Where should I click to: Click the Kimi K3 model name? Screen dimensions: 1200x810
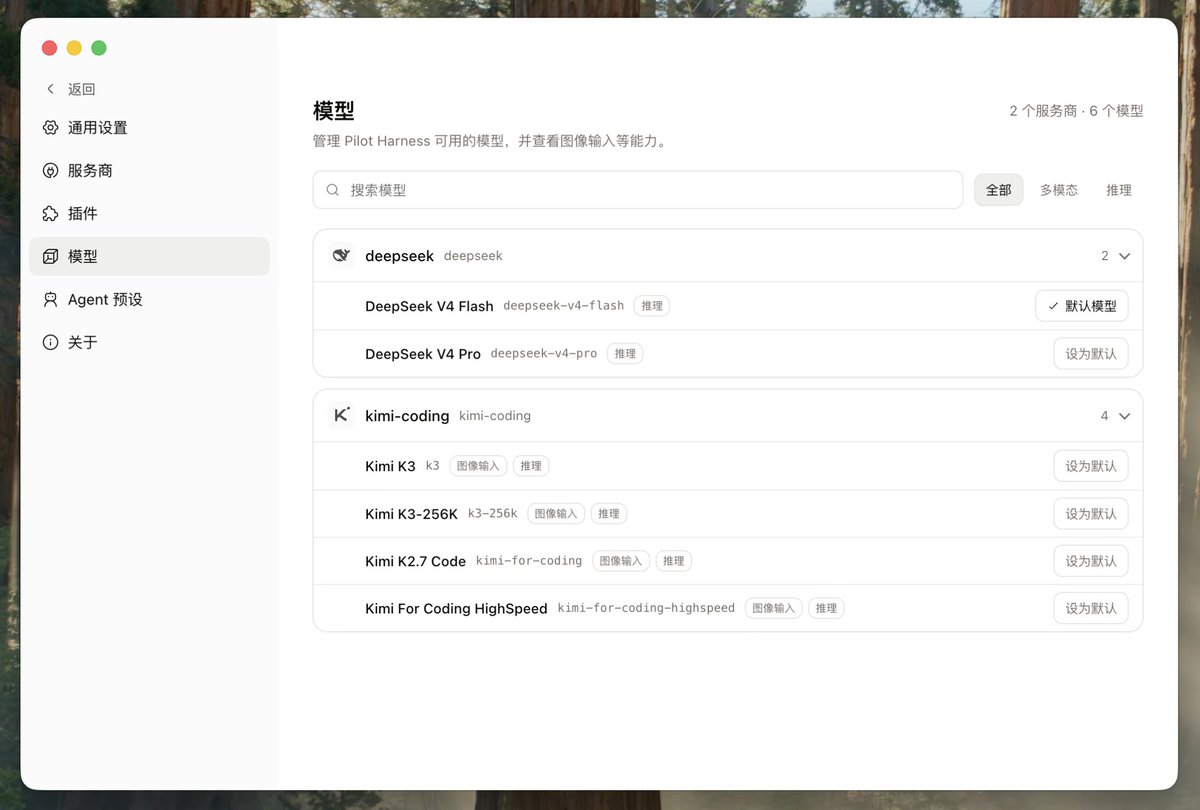coord(390,466)
